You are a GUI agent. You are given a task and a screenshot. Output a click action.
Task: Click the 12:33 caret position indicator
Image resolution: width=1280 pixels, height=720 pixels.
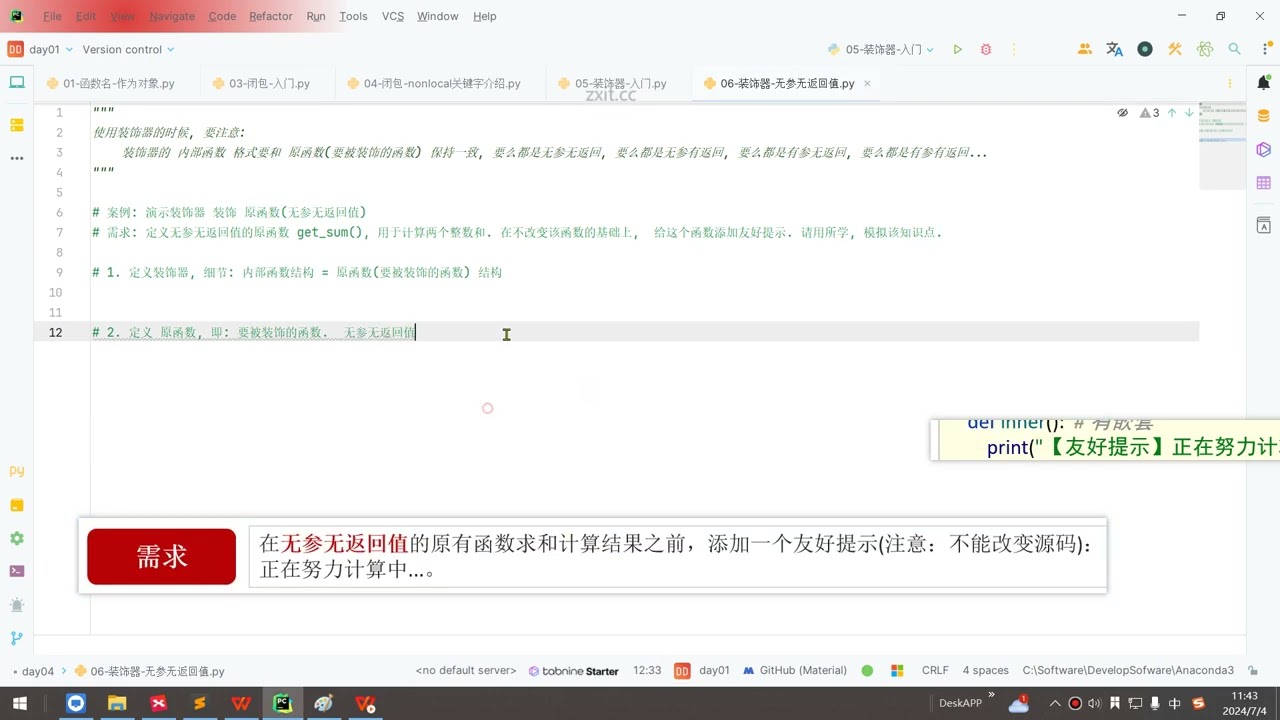point(647,671)
